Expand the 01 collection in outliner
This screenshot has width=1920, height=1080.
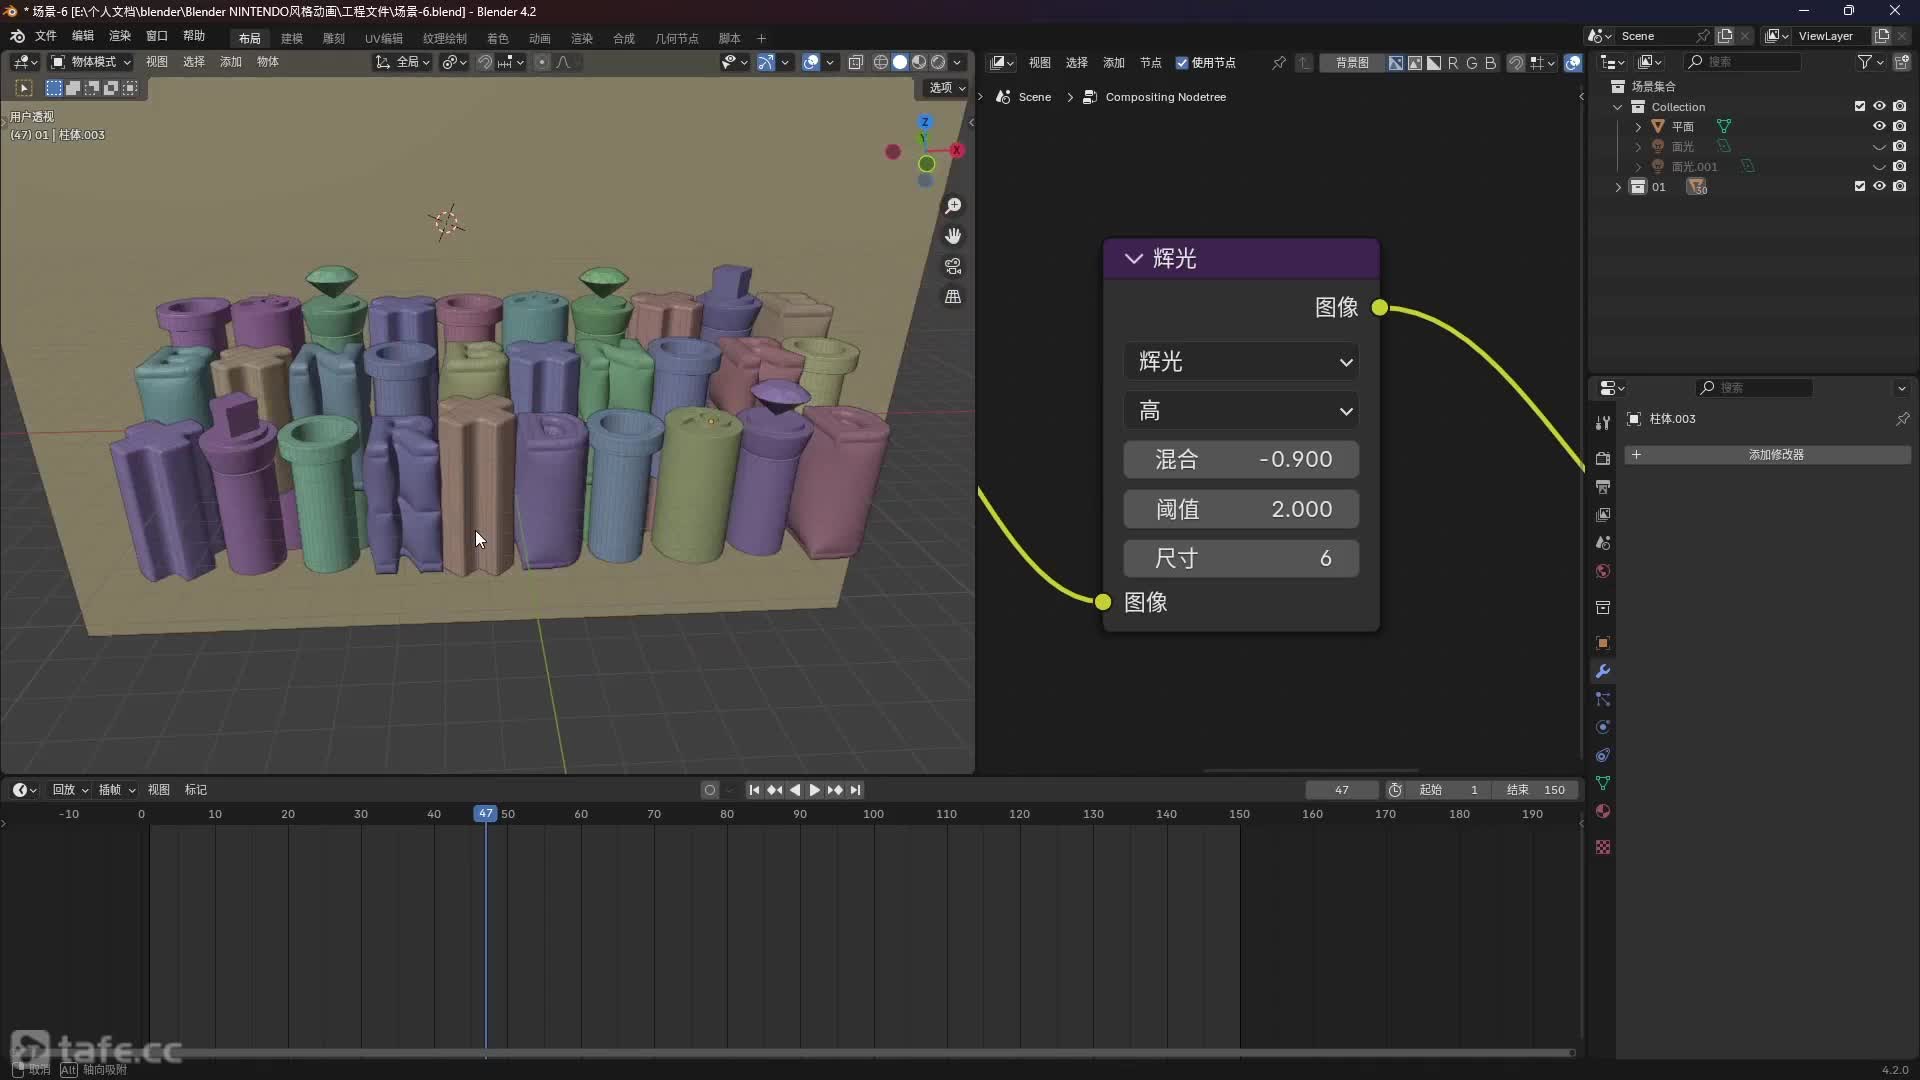click(x=1618, y=187)
